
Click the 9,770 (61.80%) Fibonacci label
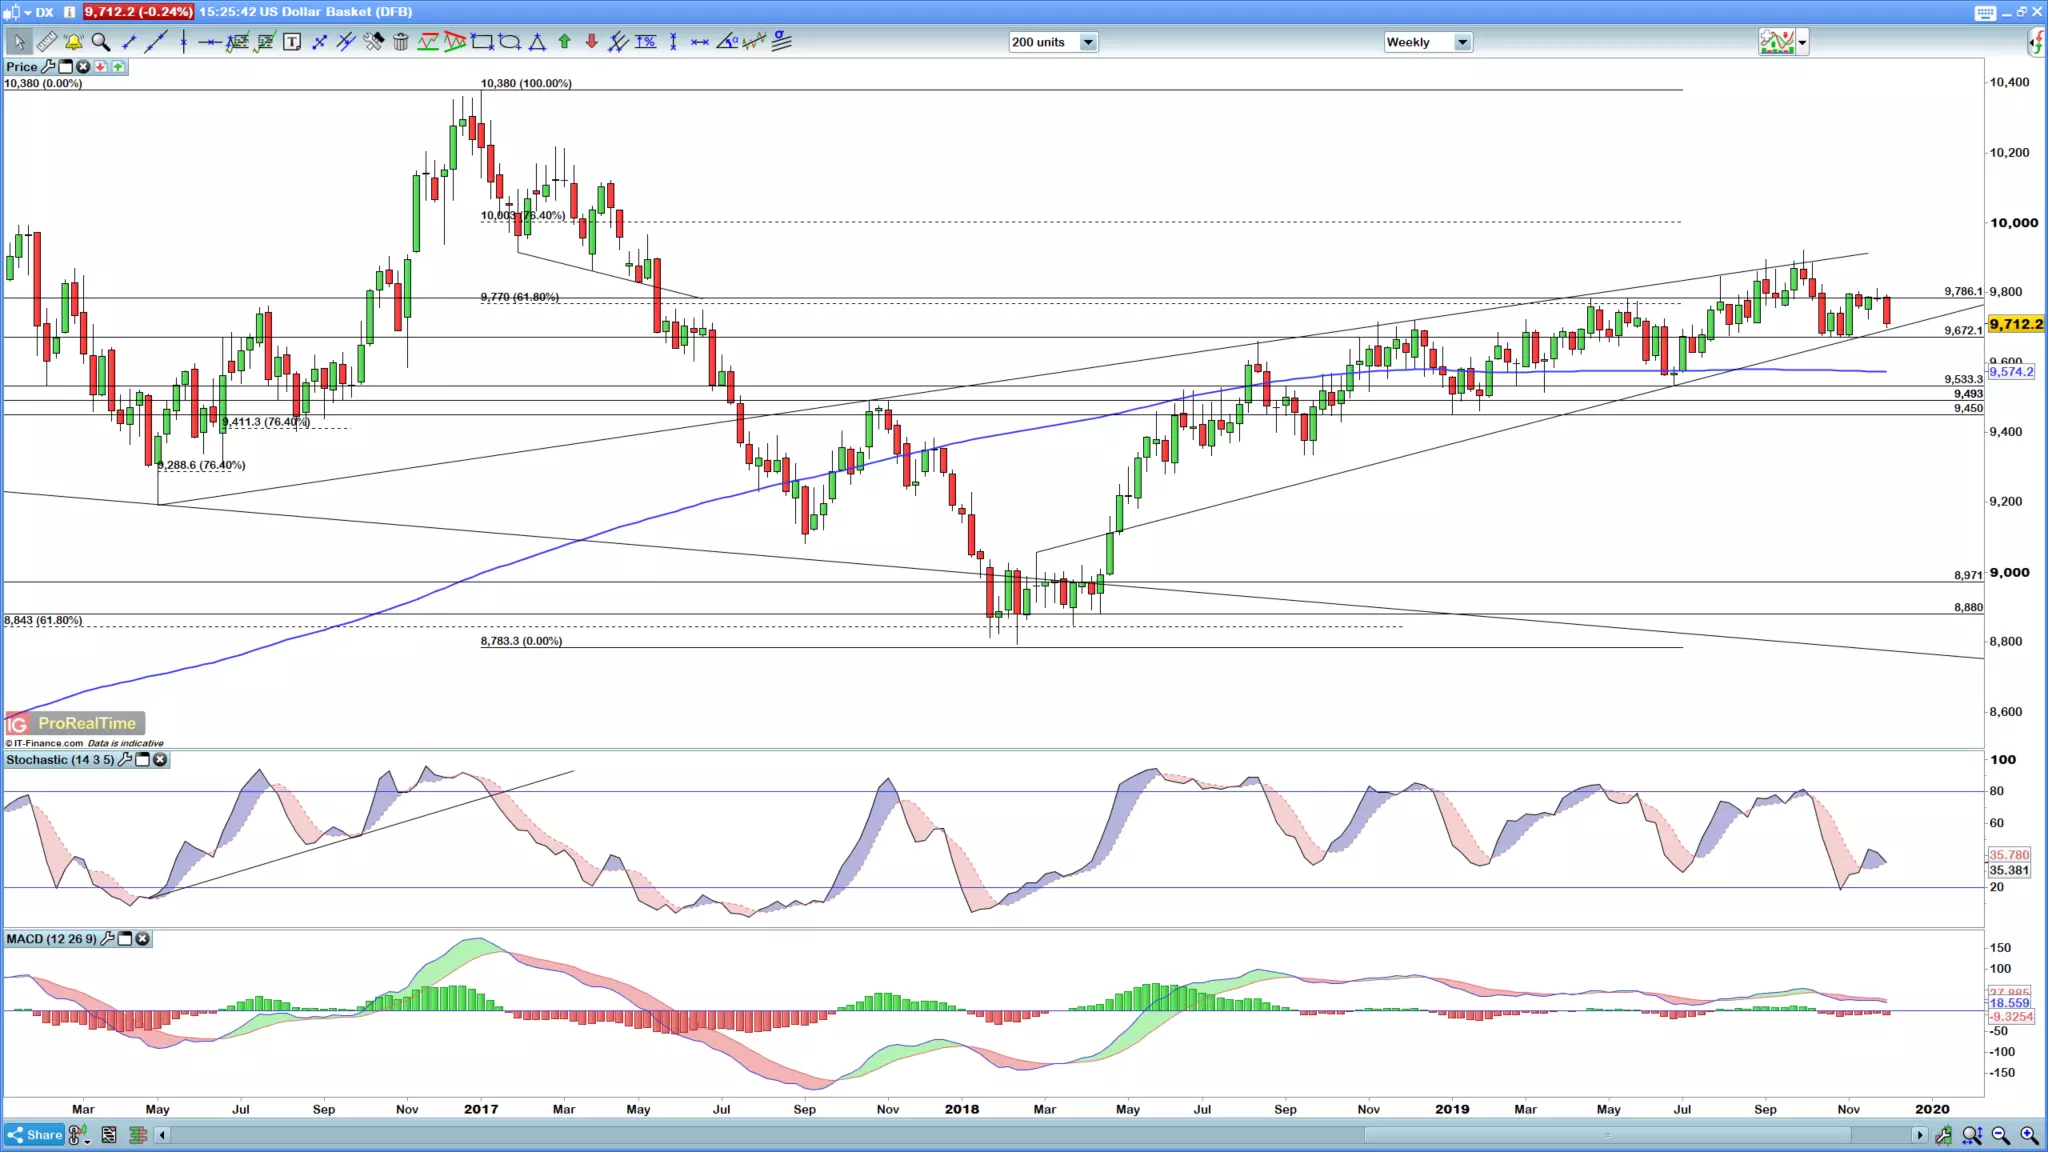pos(519,297)
